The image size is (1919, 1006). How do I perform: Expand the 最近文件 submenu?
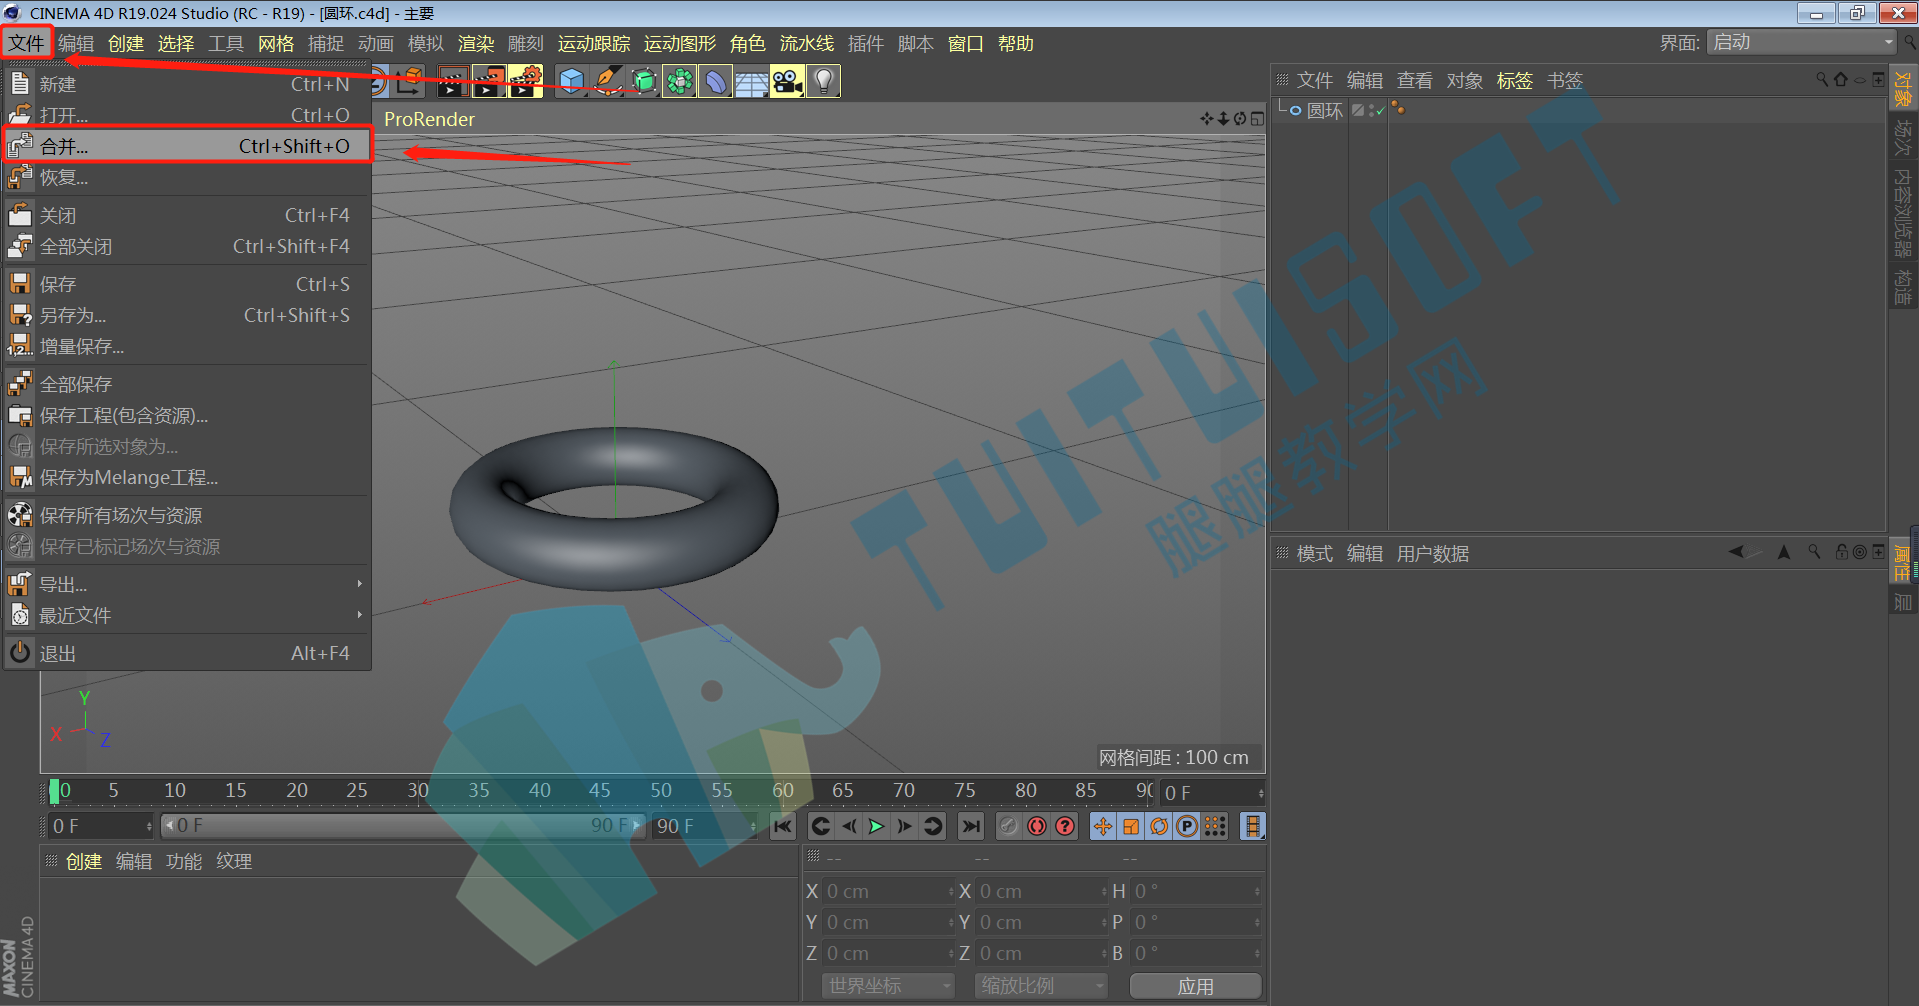(186, 615)
